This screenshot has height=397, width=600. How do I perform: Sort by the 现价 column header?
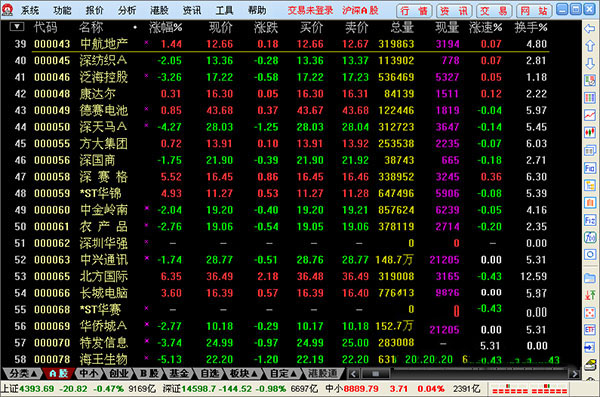point(220,27)
